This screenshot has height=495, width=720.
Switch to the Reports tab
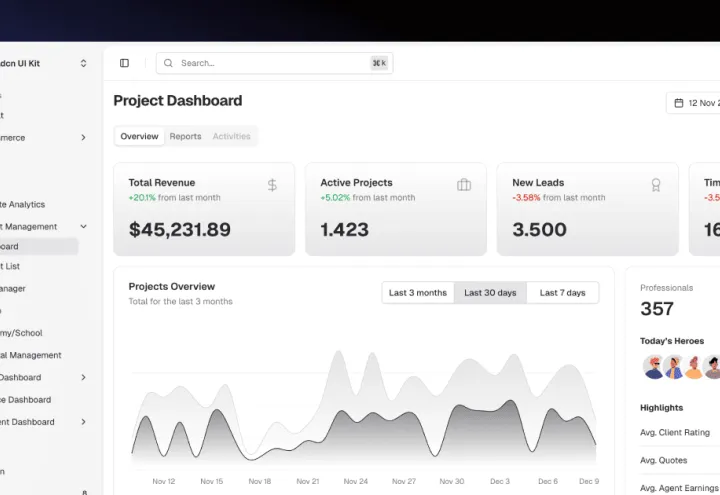click(x=186, y=136)
